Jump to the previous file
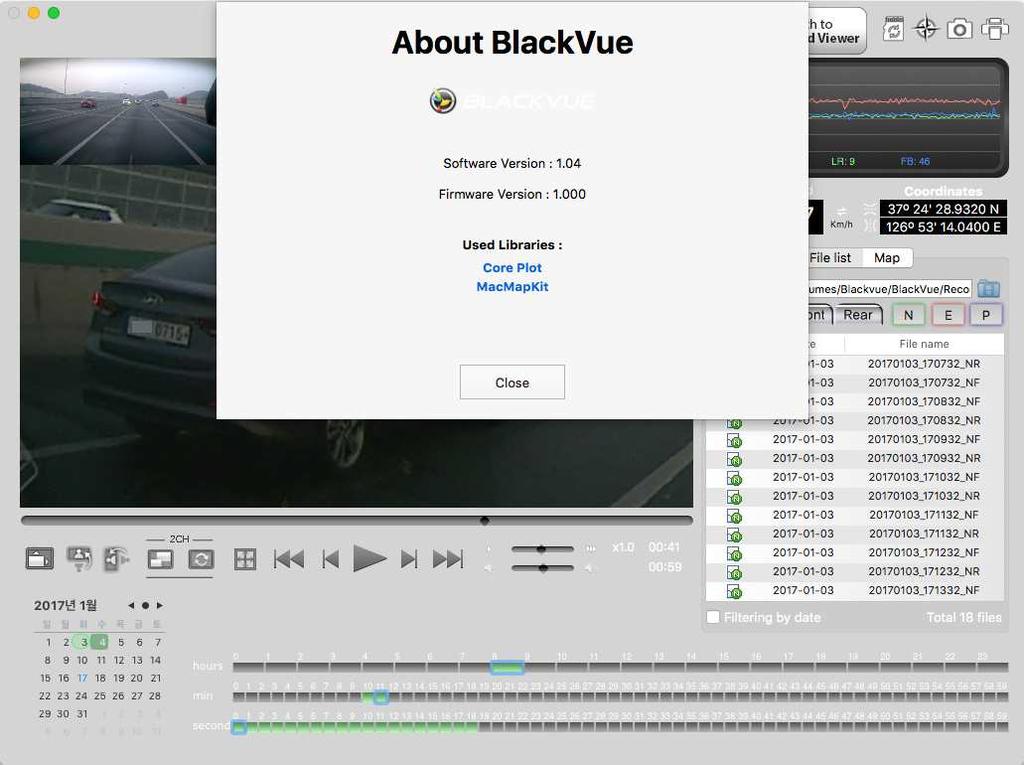Screen dimensions: 1024x765 click(x=289, y=559)
